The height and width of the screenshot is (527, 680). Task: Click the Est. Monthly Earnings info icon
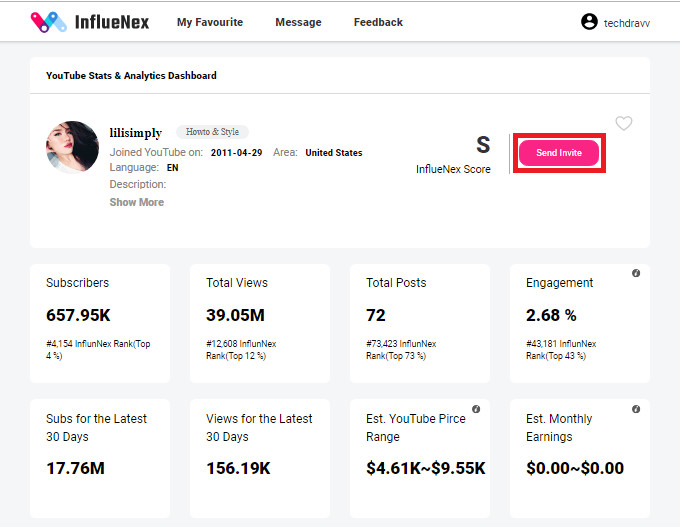[636, 409]
